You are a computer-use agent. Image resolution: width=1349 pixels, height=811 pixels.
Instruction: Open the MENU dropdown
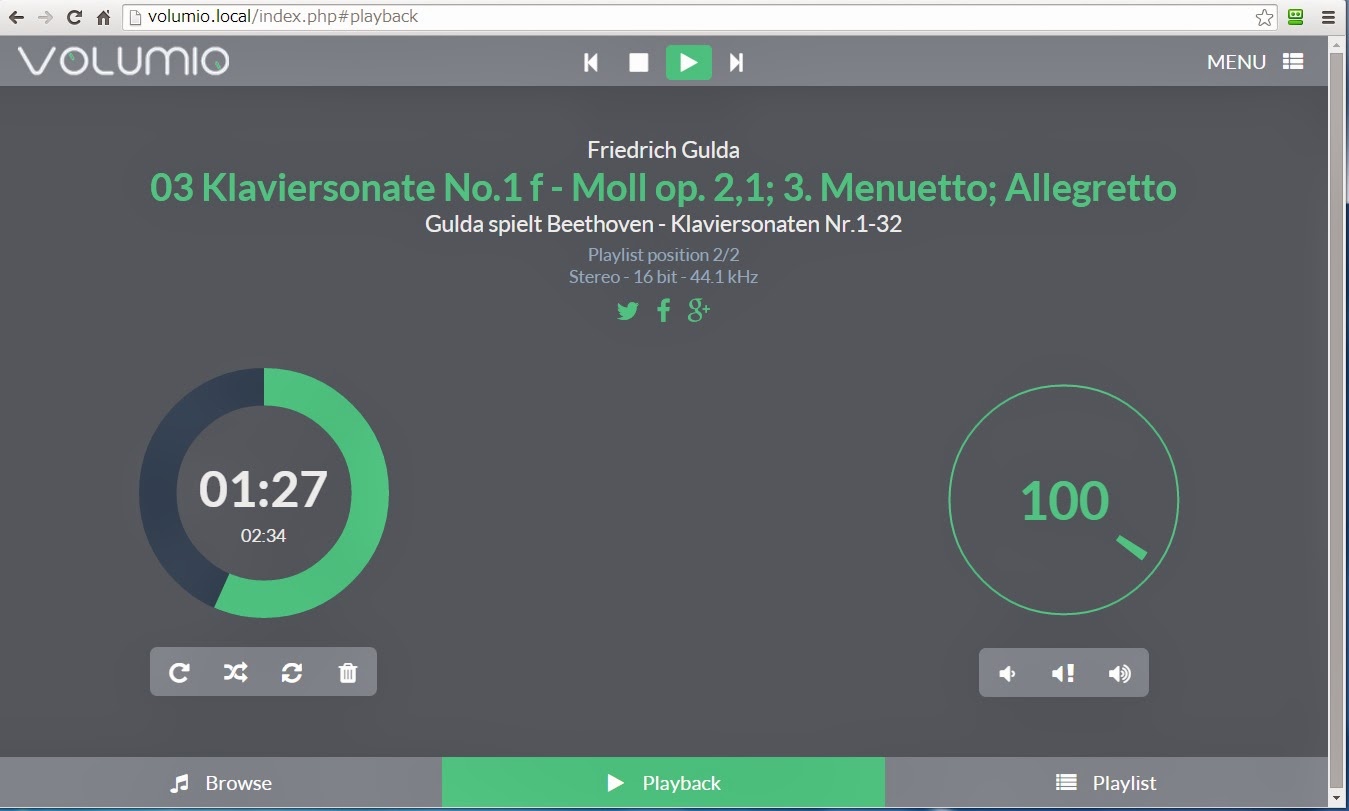[x=1255, y=62]
